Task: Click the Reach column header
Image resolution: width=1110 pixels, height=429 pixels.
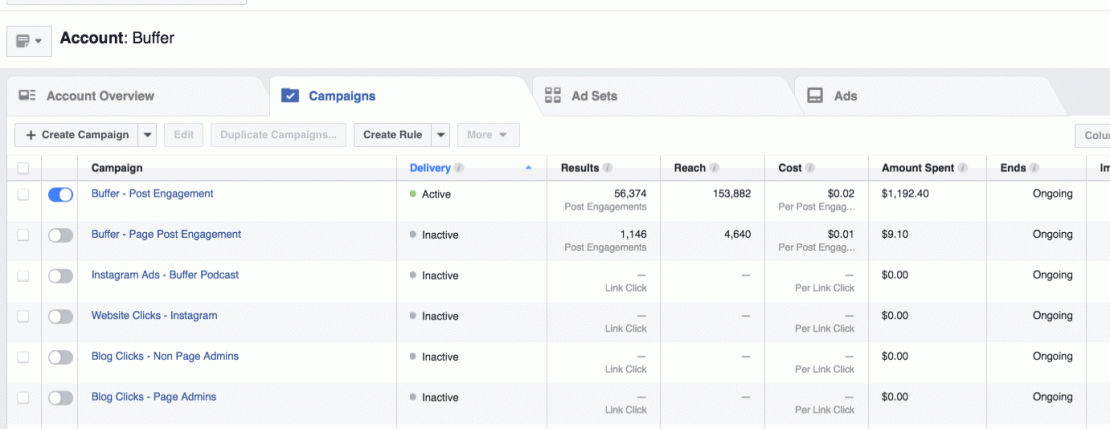Action: tap(690, 168)
